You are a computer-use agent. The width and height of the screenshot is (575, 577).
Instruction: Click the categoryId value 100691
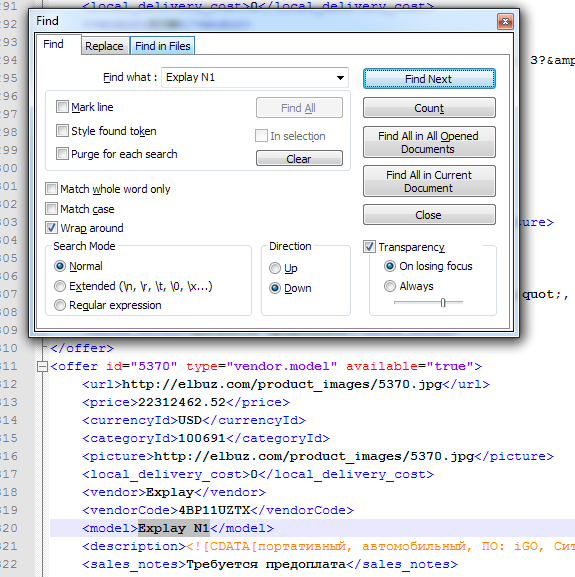click(x=202, y=438)
